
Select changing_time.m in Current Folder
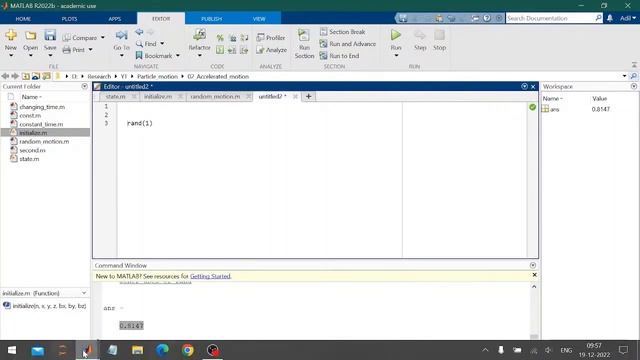click(x=42, y=107)
